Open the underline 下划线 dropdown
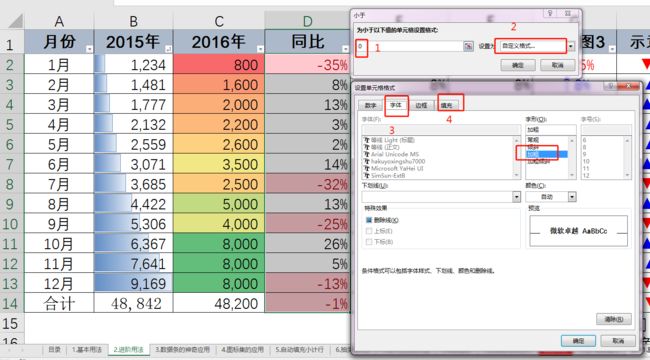The height and width of the screenshot is (360, 650). [x=517, y=197]
